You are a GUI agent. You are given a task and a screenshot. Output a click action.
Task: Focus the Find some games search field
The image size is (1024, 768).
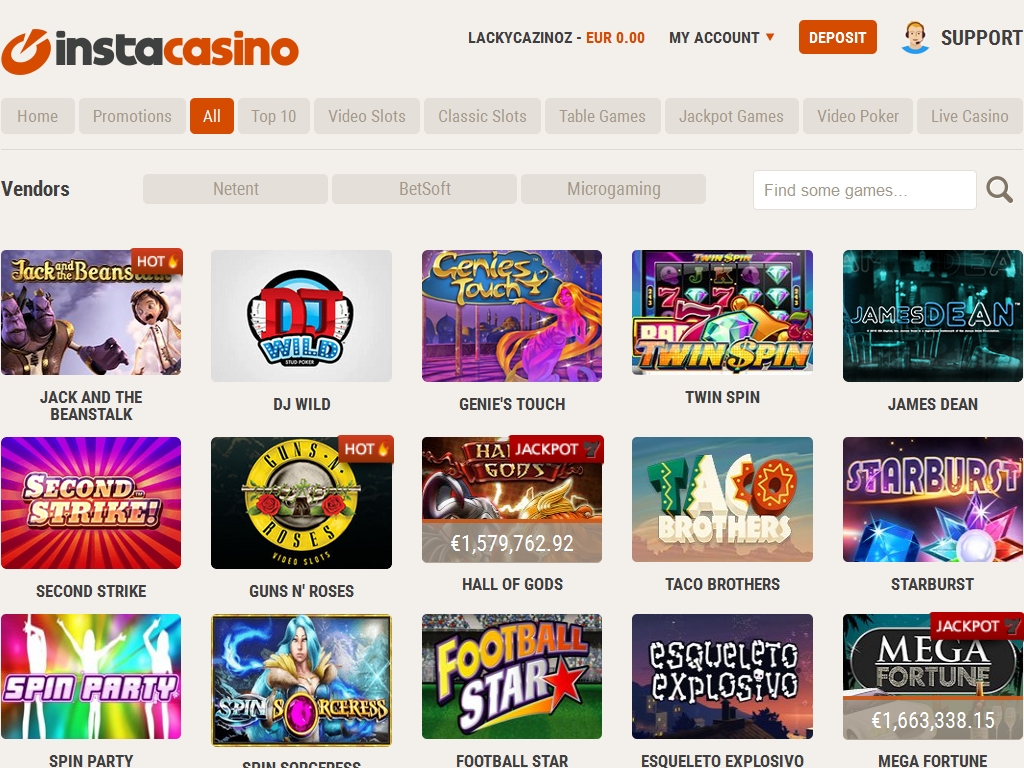(x=865, y=190)
